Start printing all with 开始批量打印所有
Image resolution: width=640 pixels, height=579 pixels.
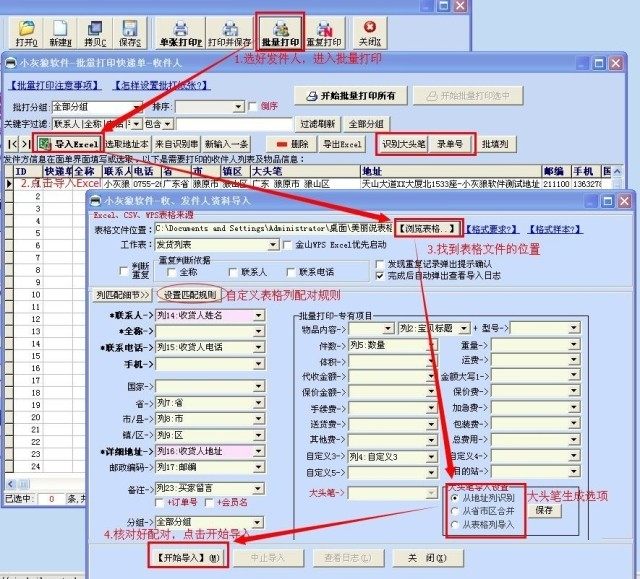coord(351,96)
